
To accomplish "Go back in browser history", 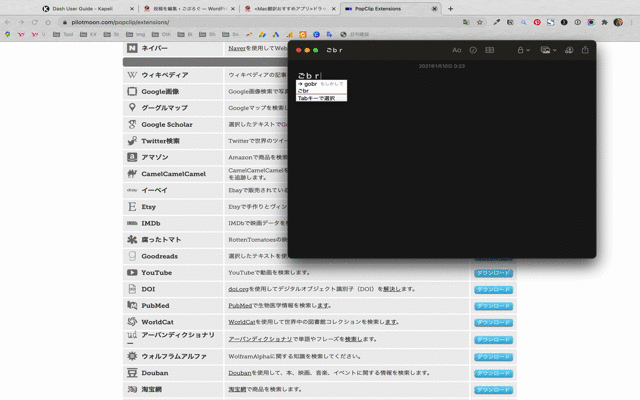I will (x=7, y=22).
